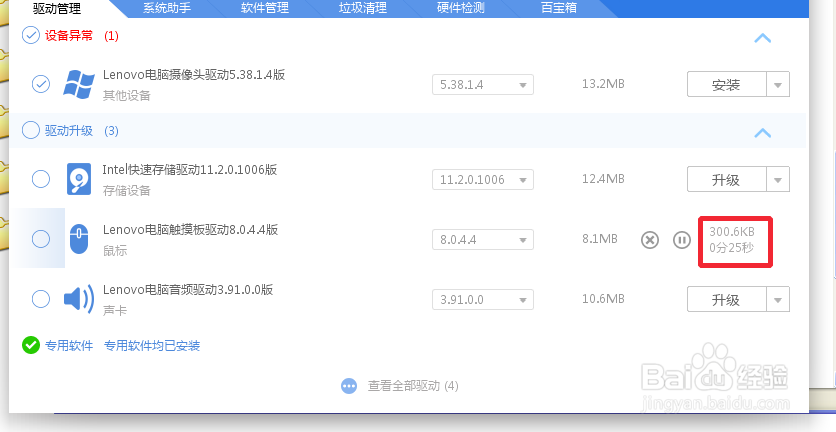Check the Lenovo触摸板驱动 checkbox
836x432 pixels.
click(41, 238)
